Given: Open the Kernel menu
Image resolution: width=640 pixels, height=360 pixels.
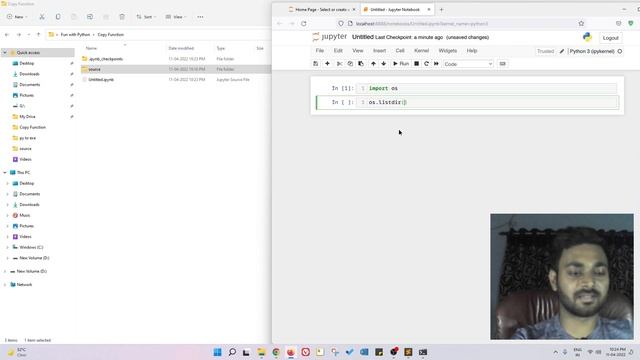Looking at the screenshot, I should [x=421, y=51].
